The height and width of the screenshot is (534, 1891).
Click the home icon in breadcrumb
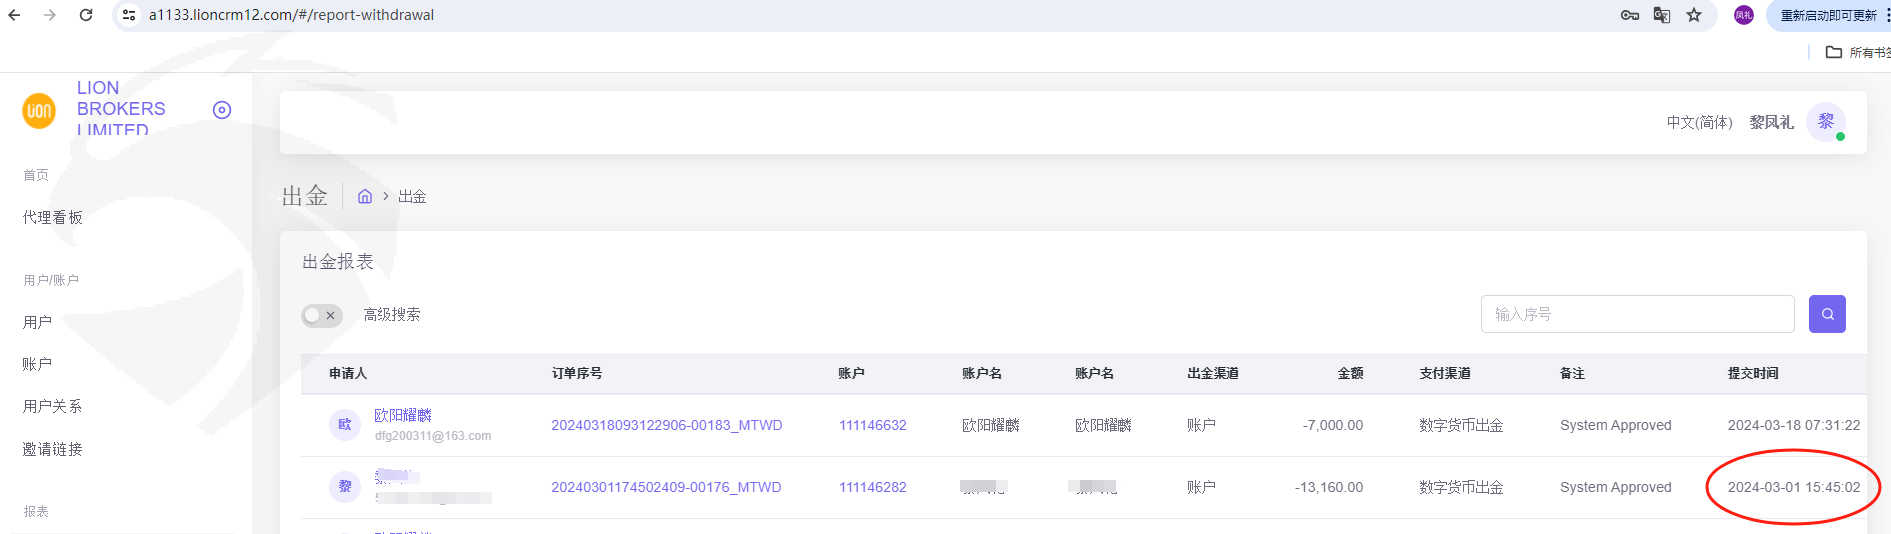(365, 197)
